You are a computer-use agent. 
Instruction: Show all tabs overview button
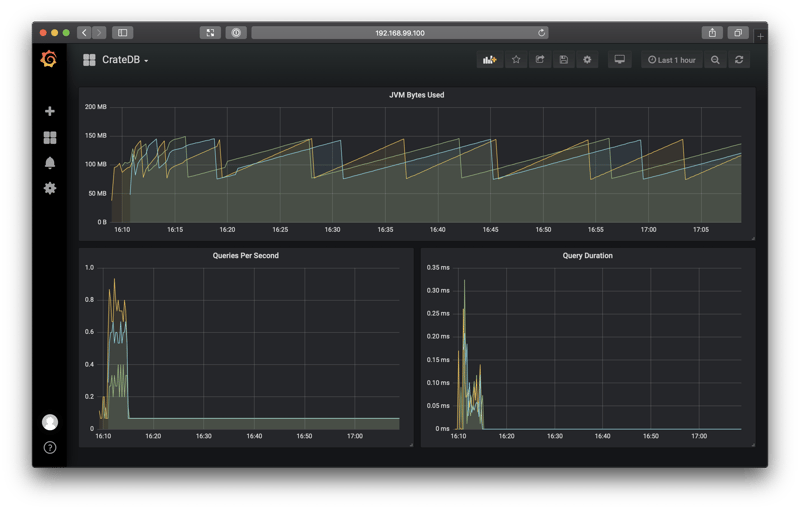click(738, 33)
